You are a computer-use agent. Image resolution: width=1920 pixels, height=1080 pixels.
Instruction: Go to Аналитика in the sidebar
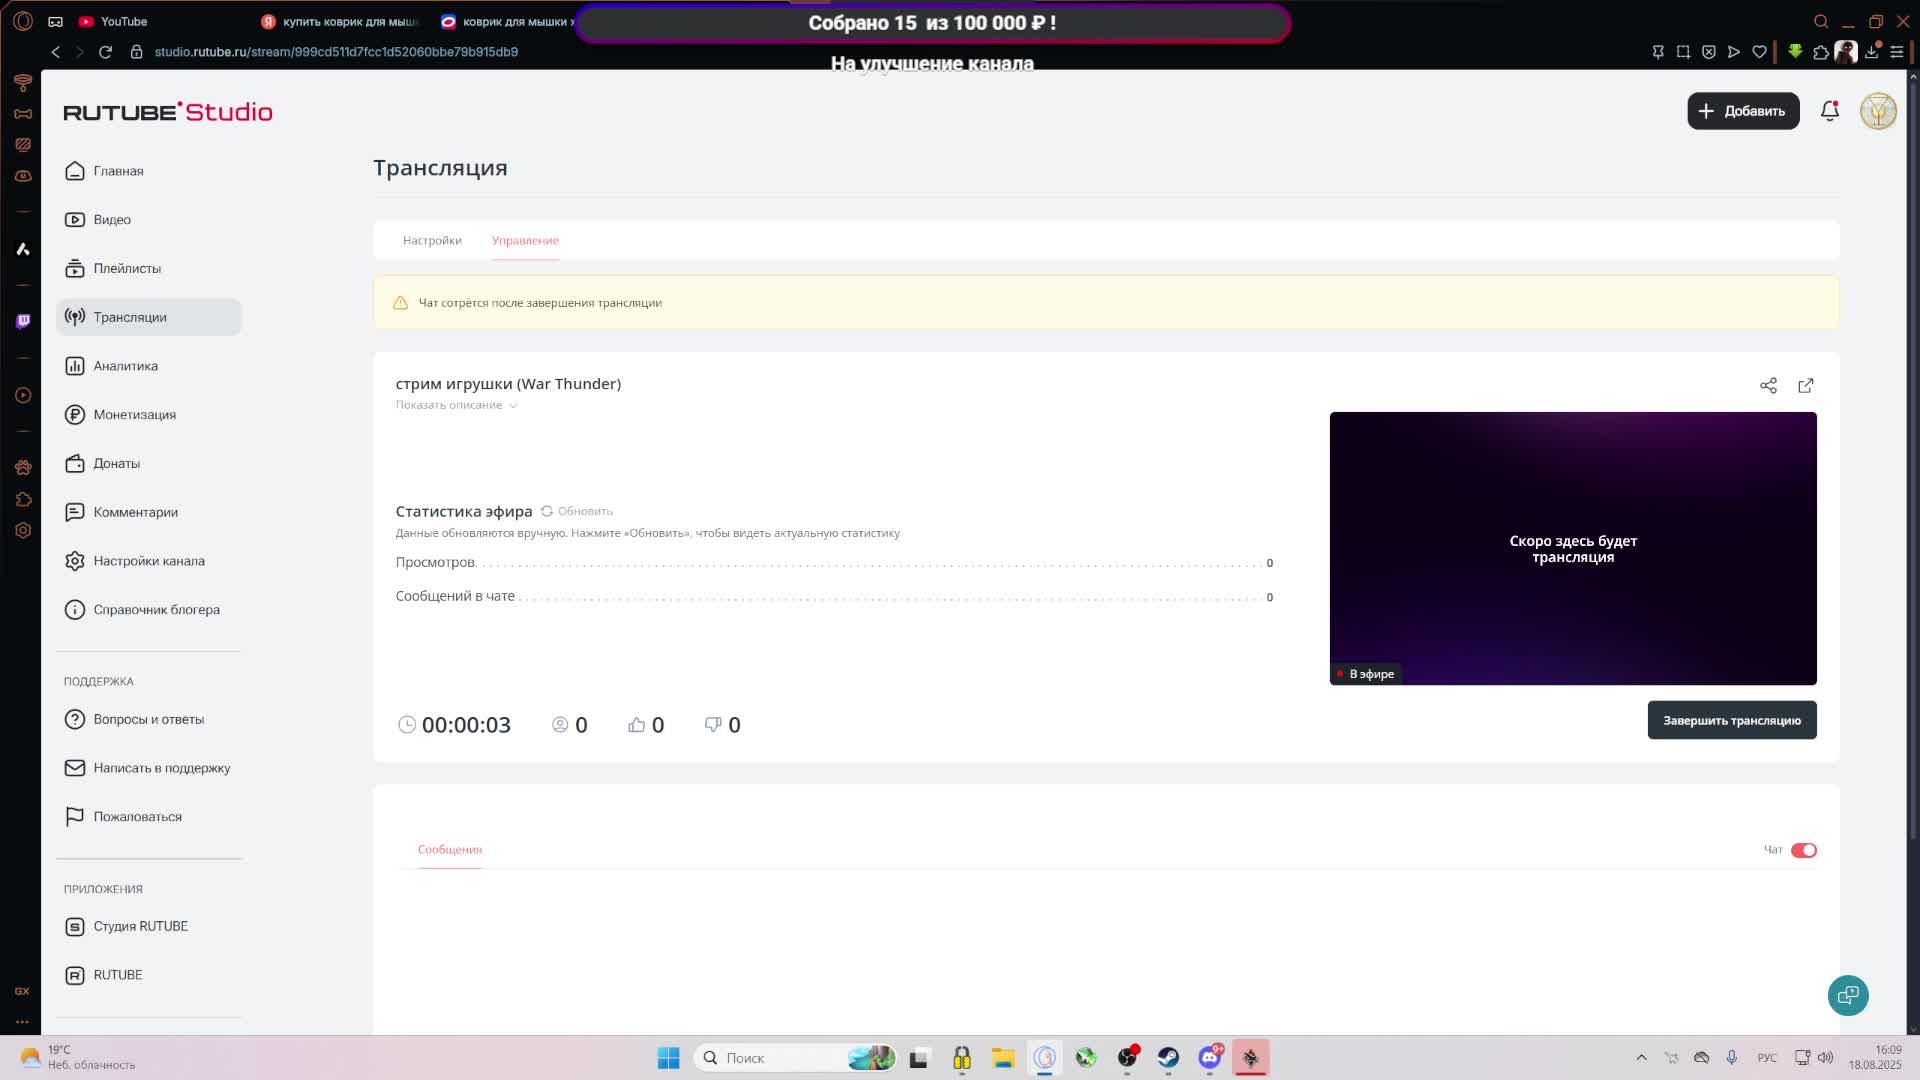pos(125,366)
